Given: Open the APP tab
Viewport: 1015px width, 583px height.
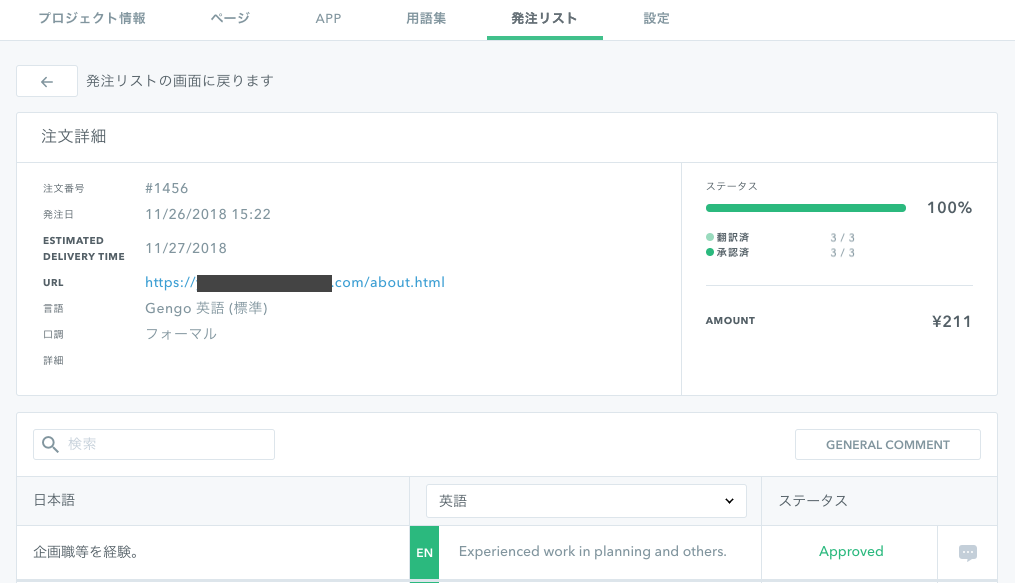Looking at the screenshot, I should click(x=328, y=19).
